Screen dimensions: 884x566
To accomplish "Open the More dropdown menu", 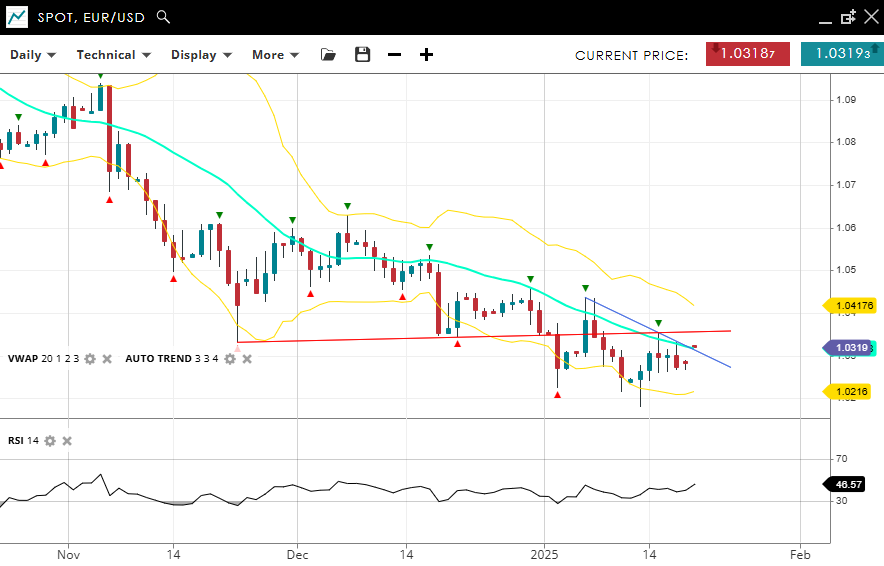I will tap(274, 55).
